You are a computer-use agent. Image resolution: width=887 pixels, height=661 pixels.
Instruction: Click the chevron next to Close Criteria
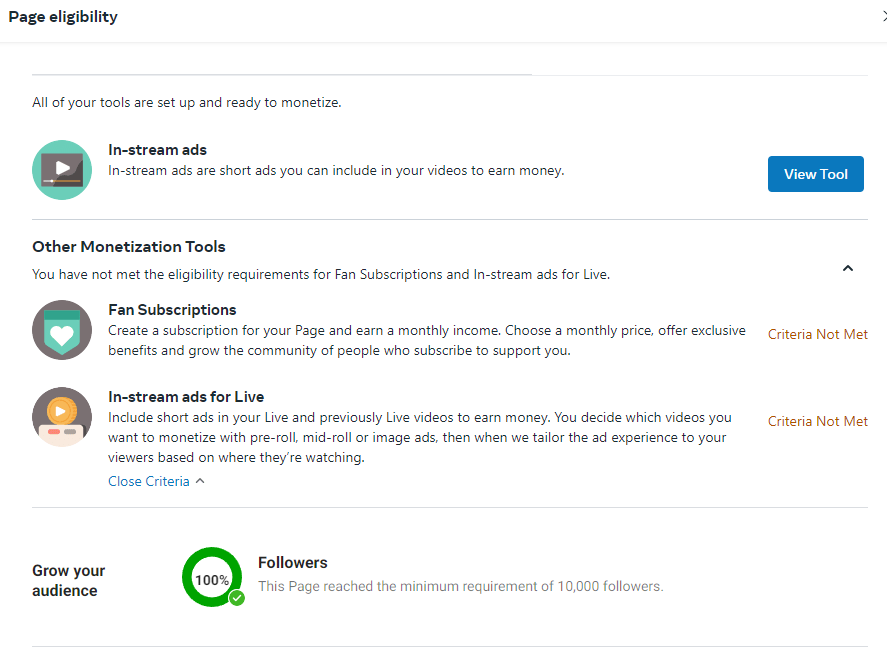200,481
